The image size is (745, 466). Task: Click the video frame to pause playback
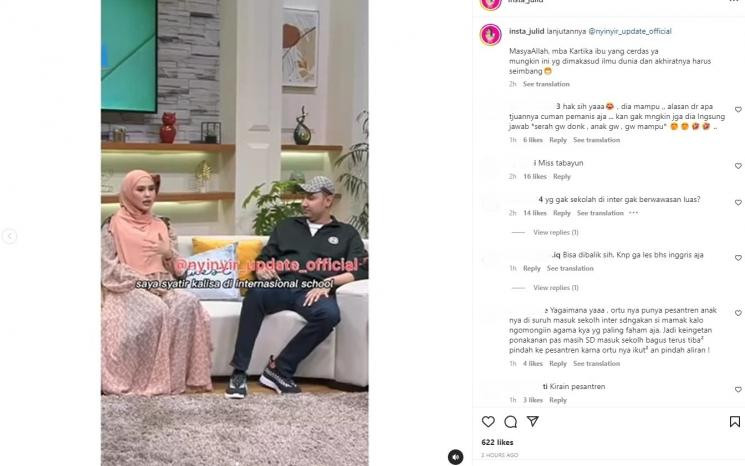234,233
